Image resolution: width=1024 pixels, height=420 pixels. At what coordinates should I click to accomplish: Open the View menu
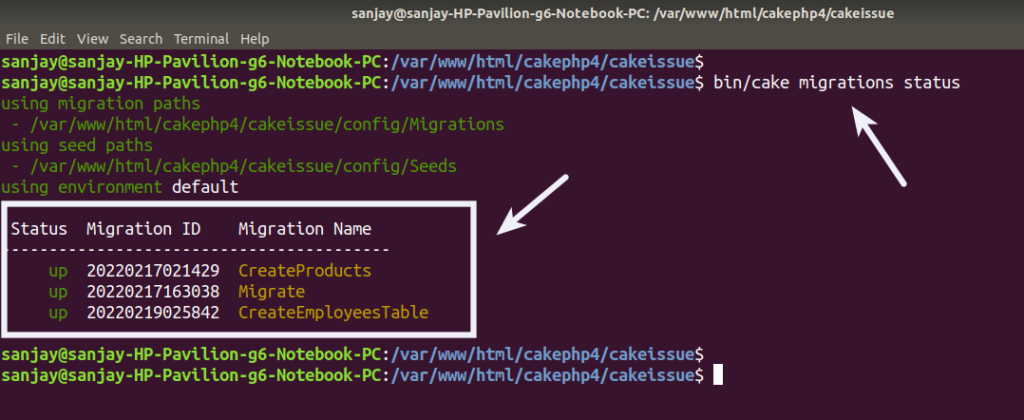point(93,39)
